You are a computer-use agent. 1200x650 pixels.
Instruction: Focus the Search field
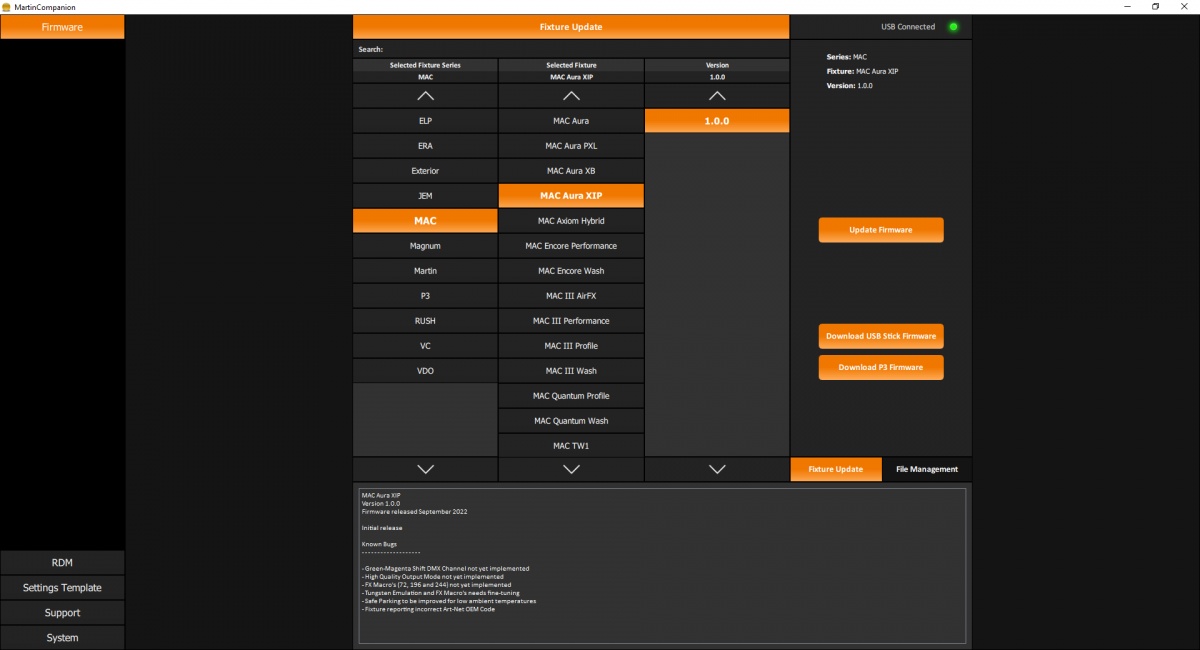pos(571,49)
